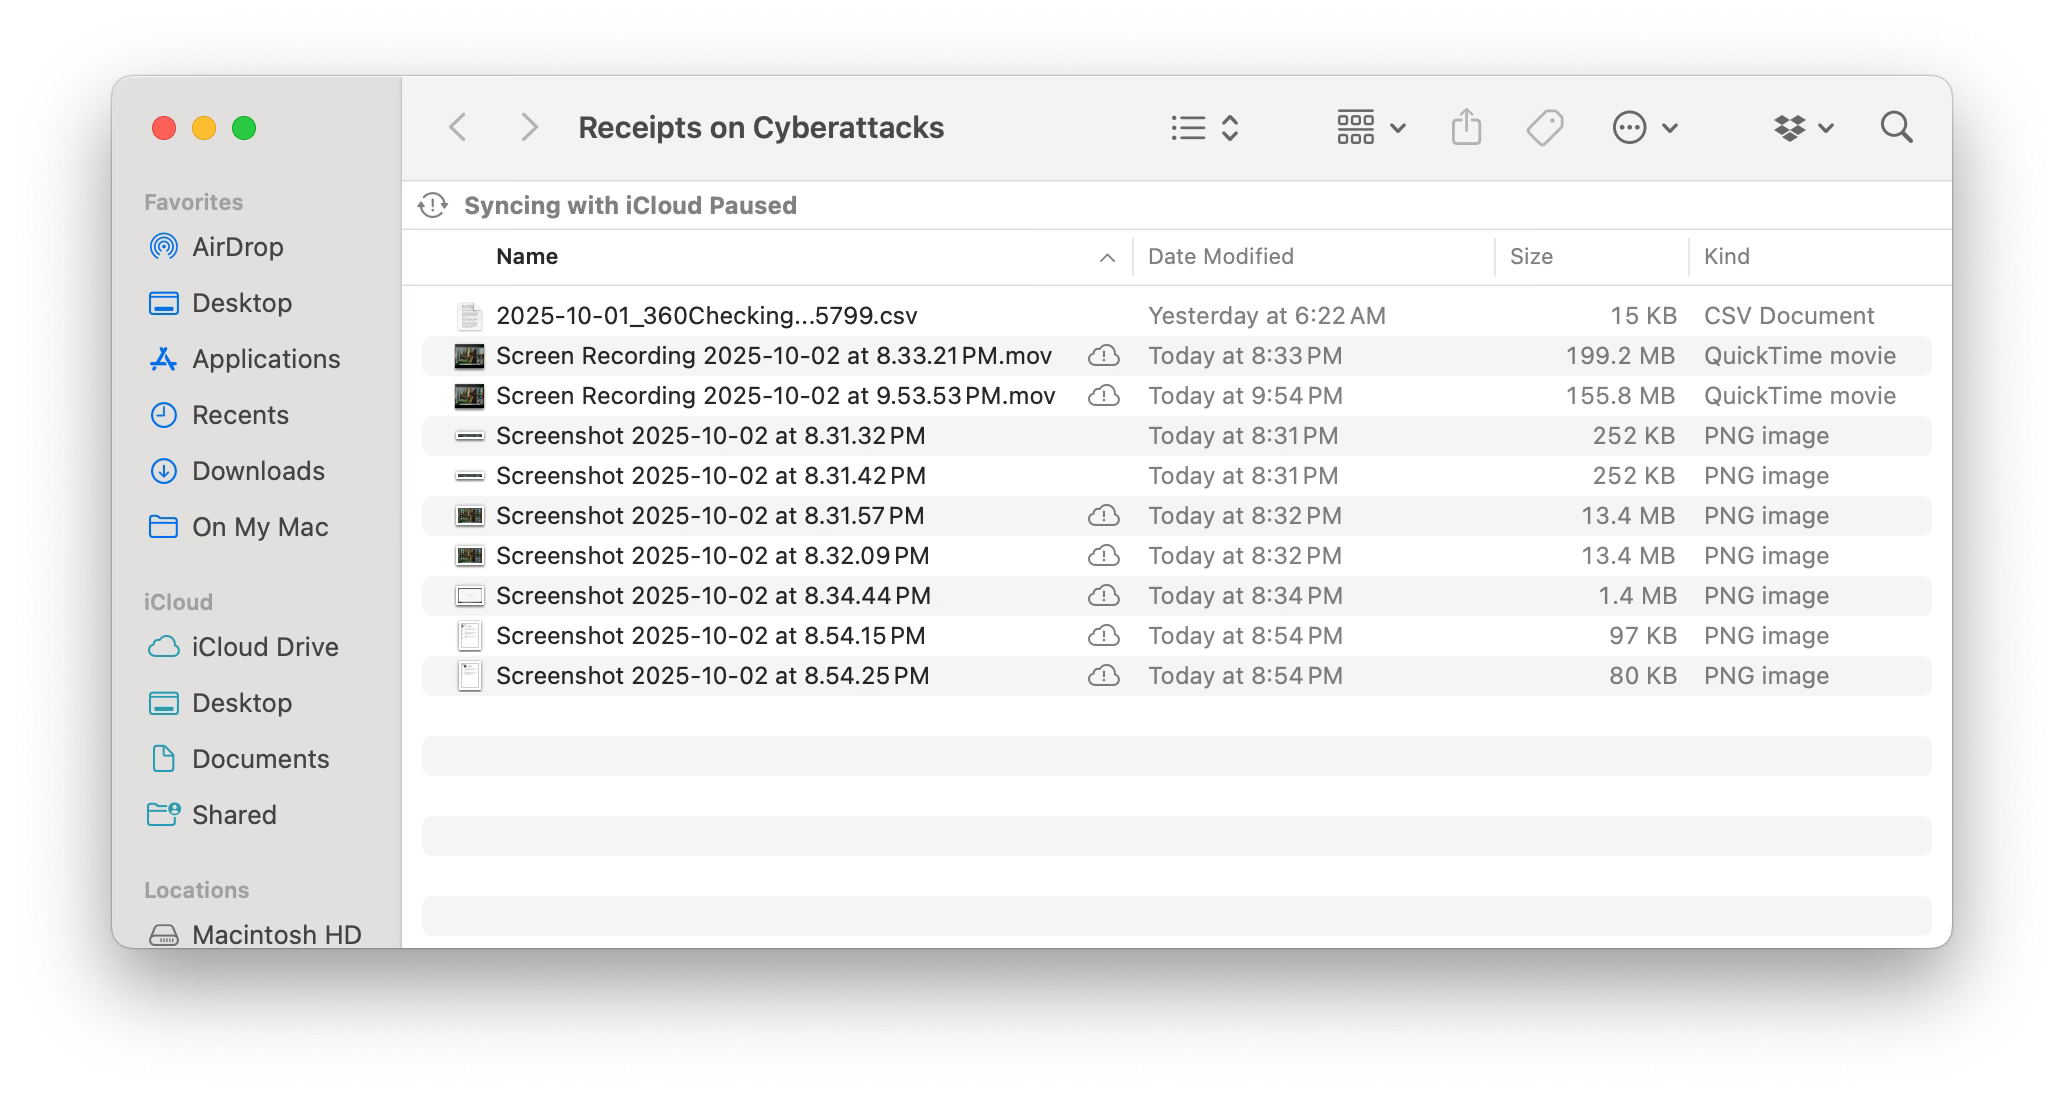Click the Go Back arrow
The width and height of the screenshot is (2064, 1096).
coord(458,128)
